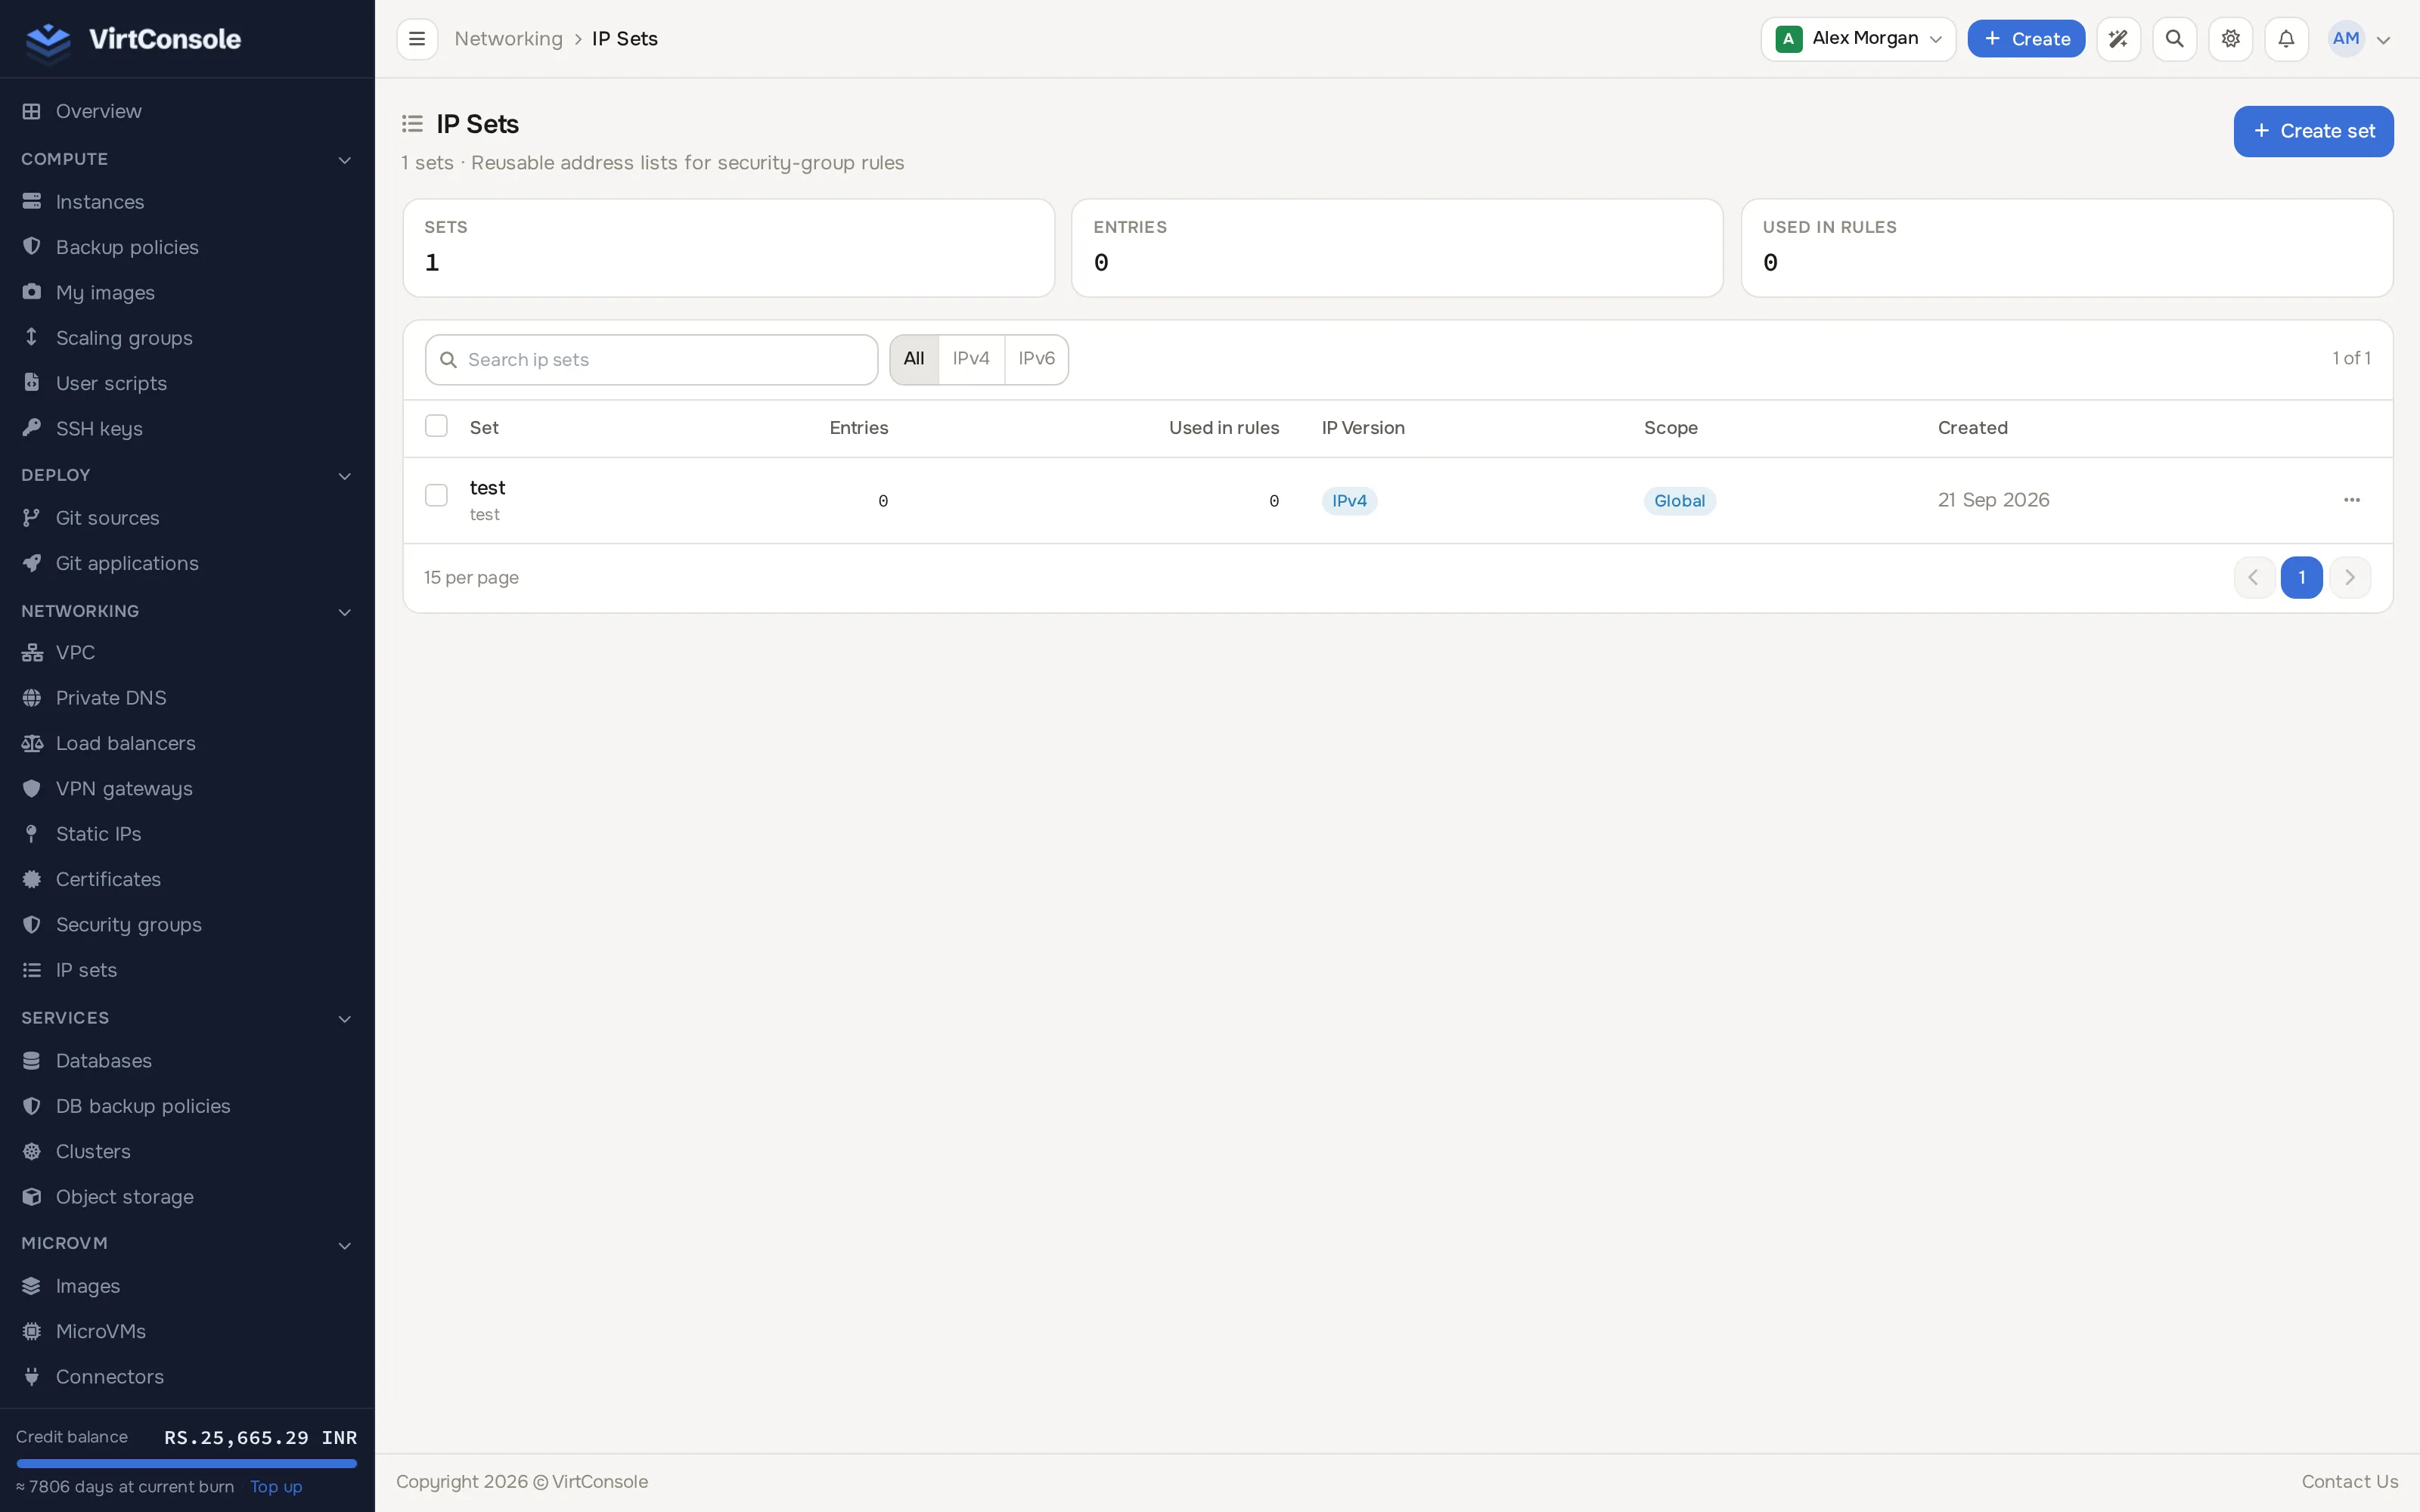Screen dimensions: 2420x1512
Task: Click the credit balance progress bar
Action: [187, 1463]
